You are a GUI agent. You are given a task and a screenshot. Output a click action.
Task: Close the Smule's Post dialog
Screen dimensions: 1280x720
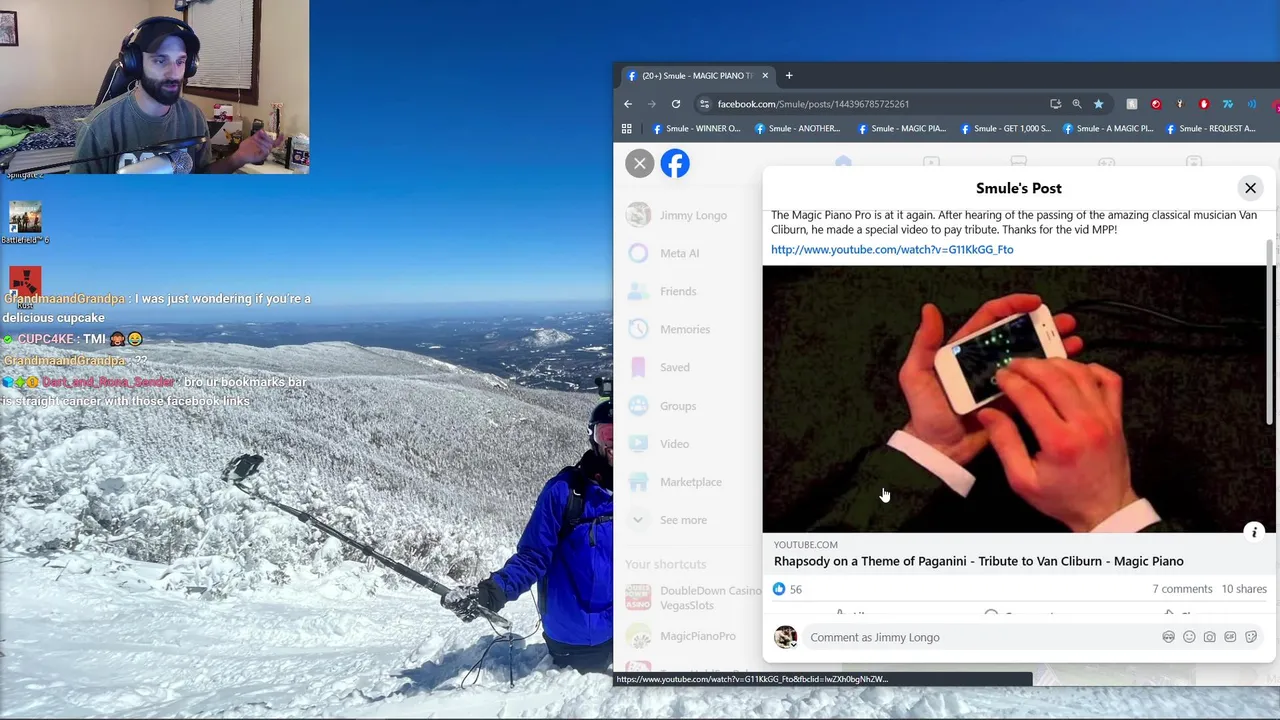(x=1250, y=188)
